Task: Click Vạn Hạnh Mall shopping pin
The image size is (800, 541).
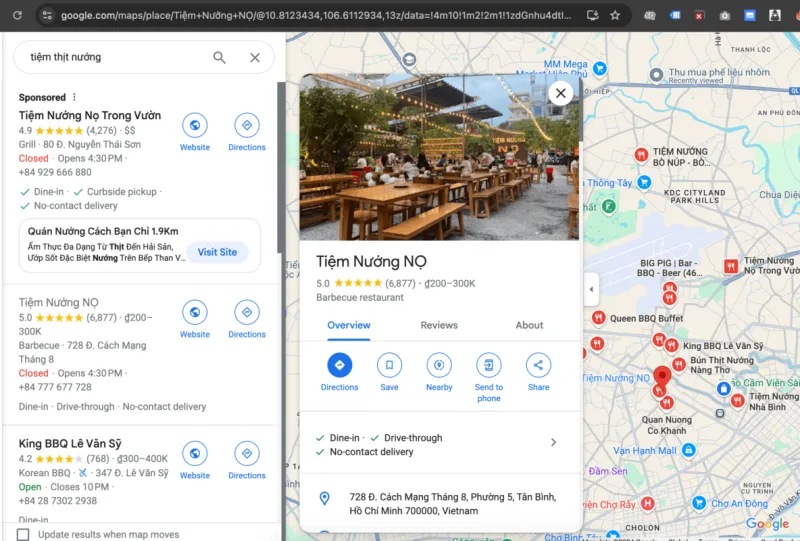Action: (x=689, y=450)
